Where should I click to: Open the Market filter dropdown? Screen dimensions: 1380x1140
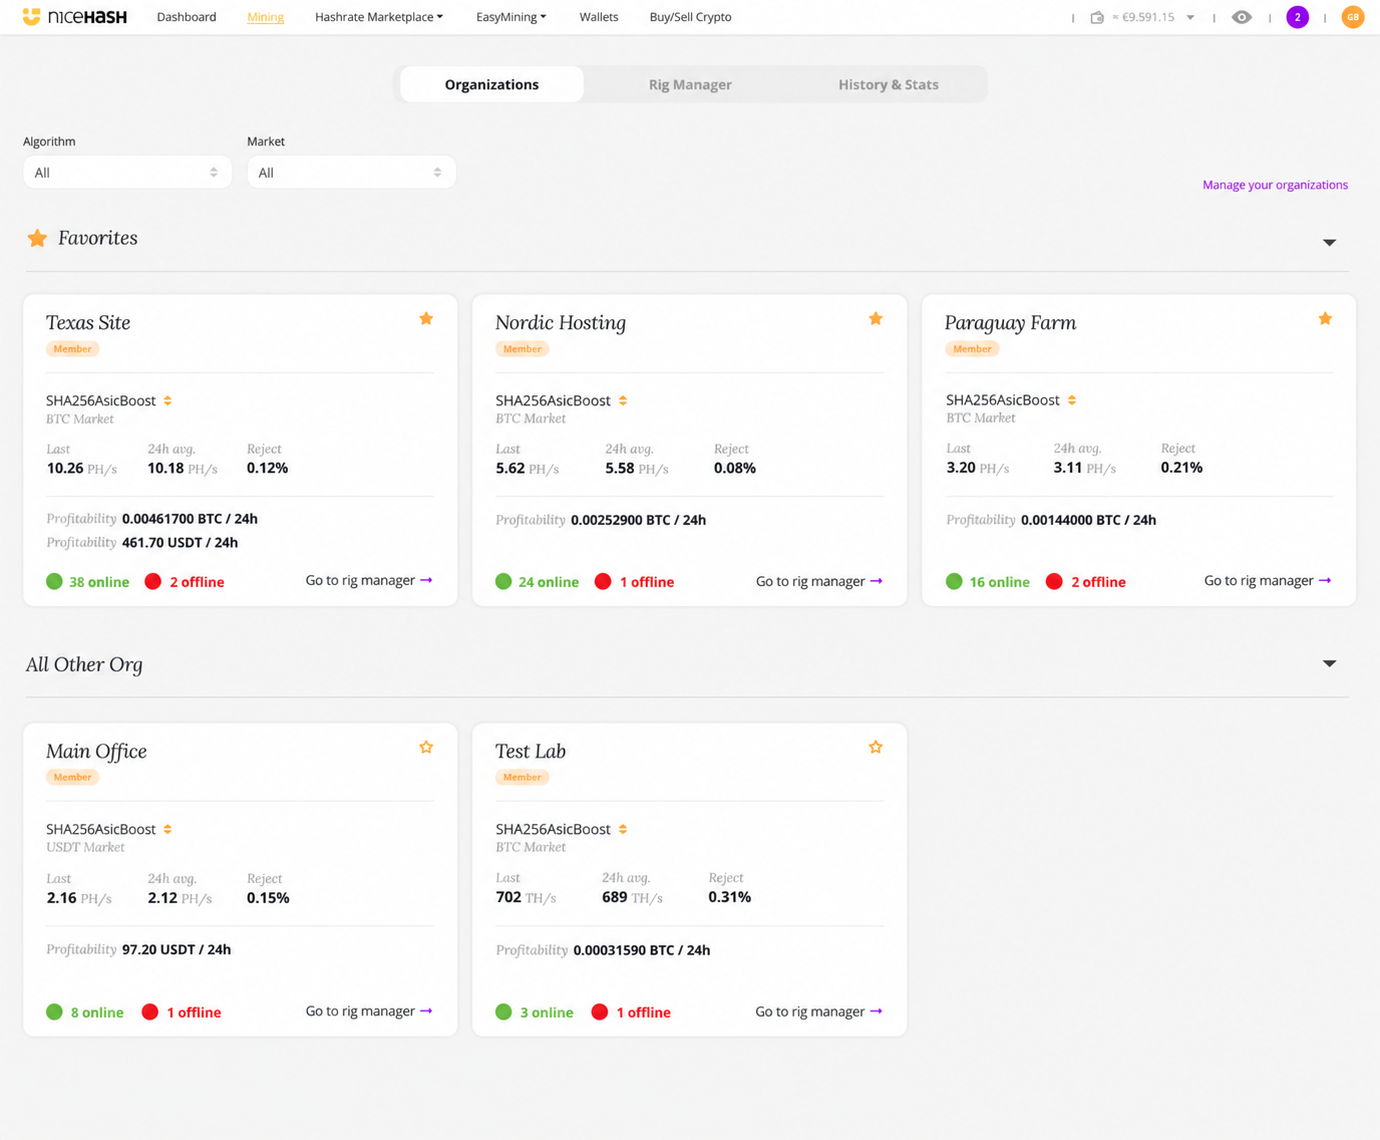[351, 172]
